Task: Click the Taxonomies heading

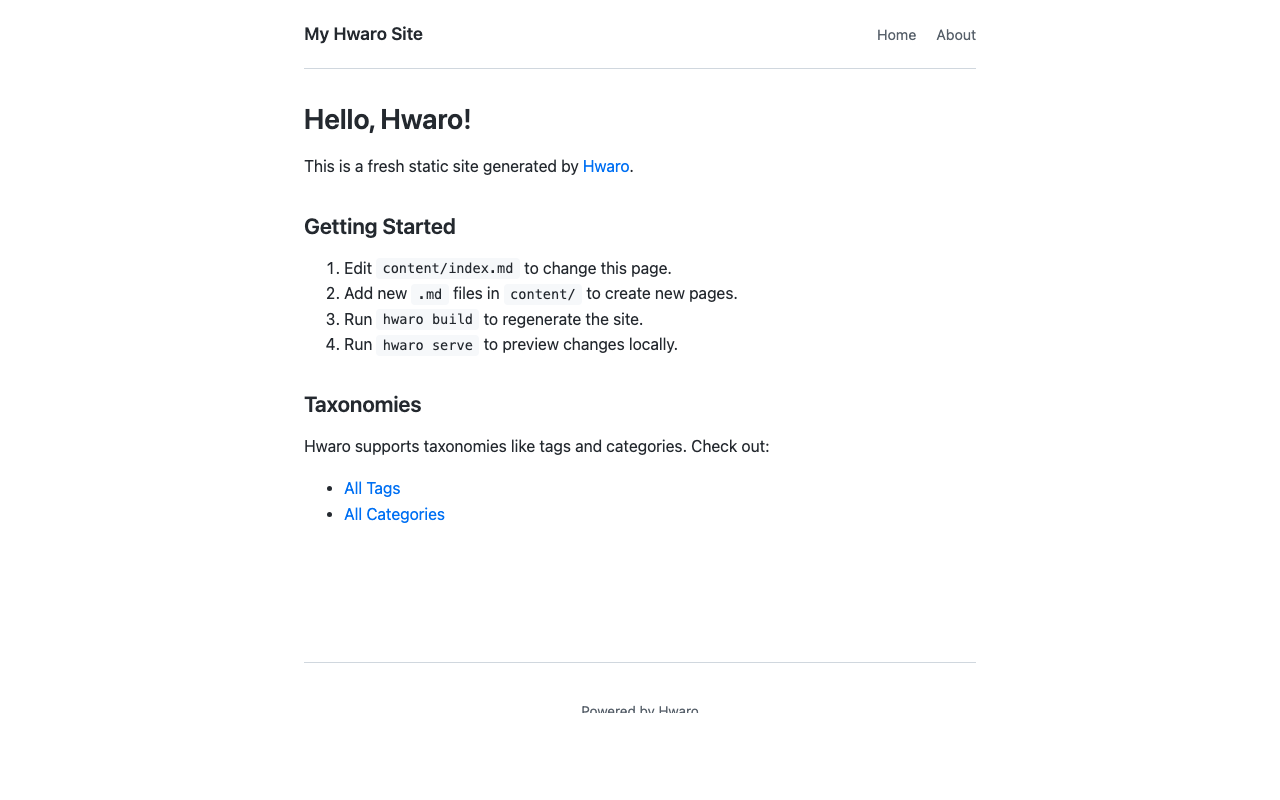Action: tap(362, 405)
